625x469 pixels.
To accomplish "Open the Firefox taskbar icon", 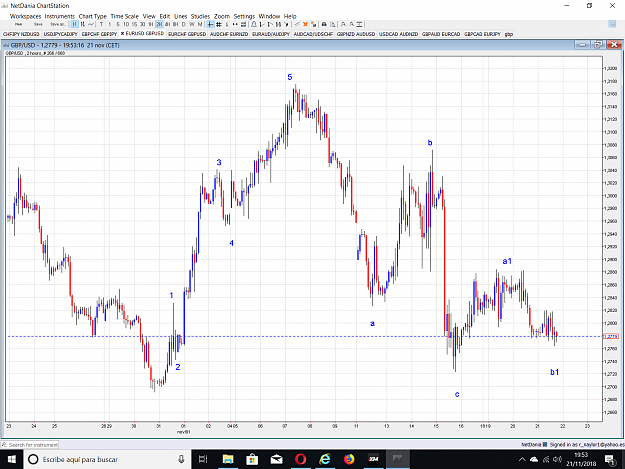I will 349,459.
